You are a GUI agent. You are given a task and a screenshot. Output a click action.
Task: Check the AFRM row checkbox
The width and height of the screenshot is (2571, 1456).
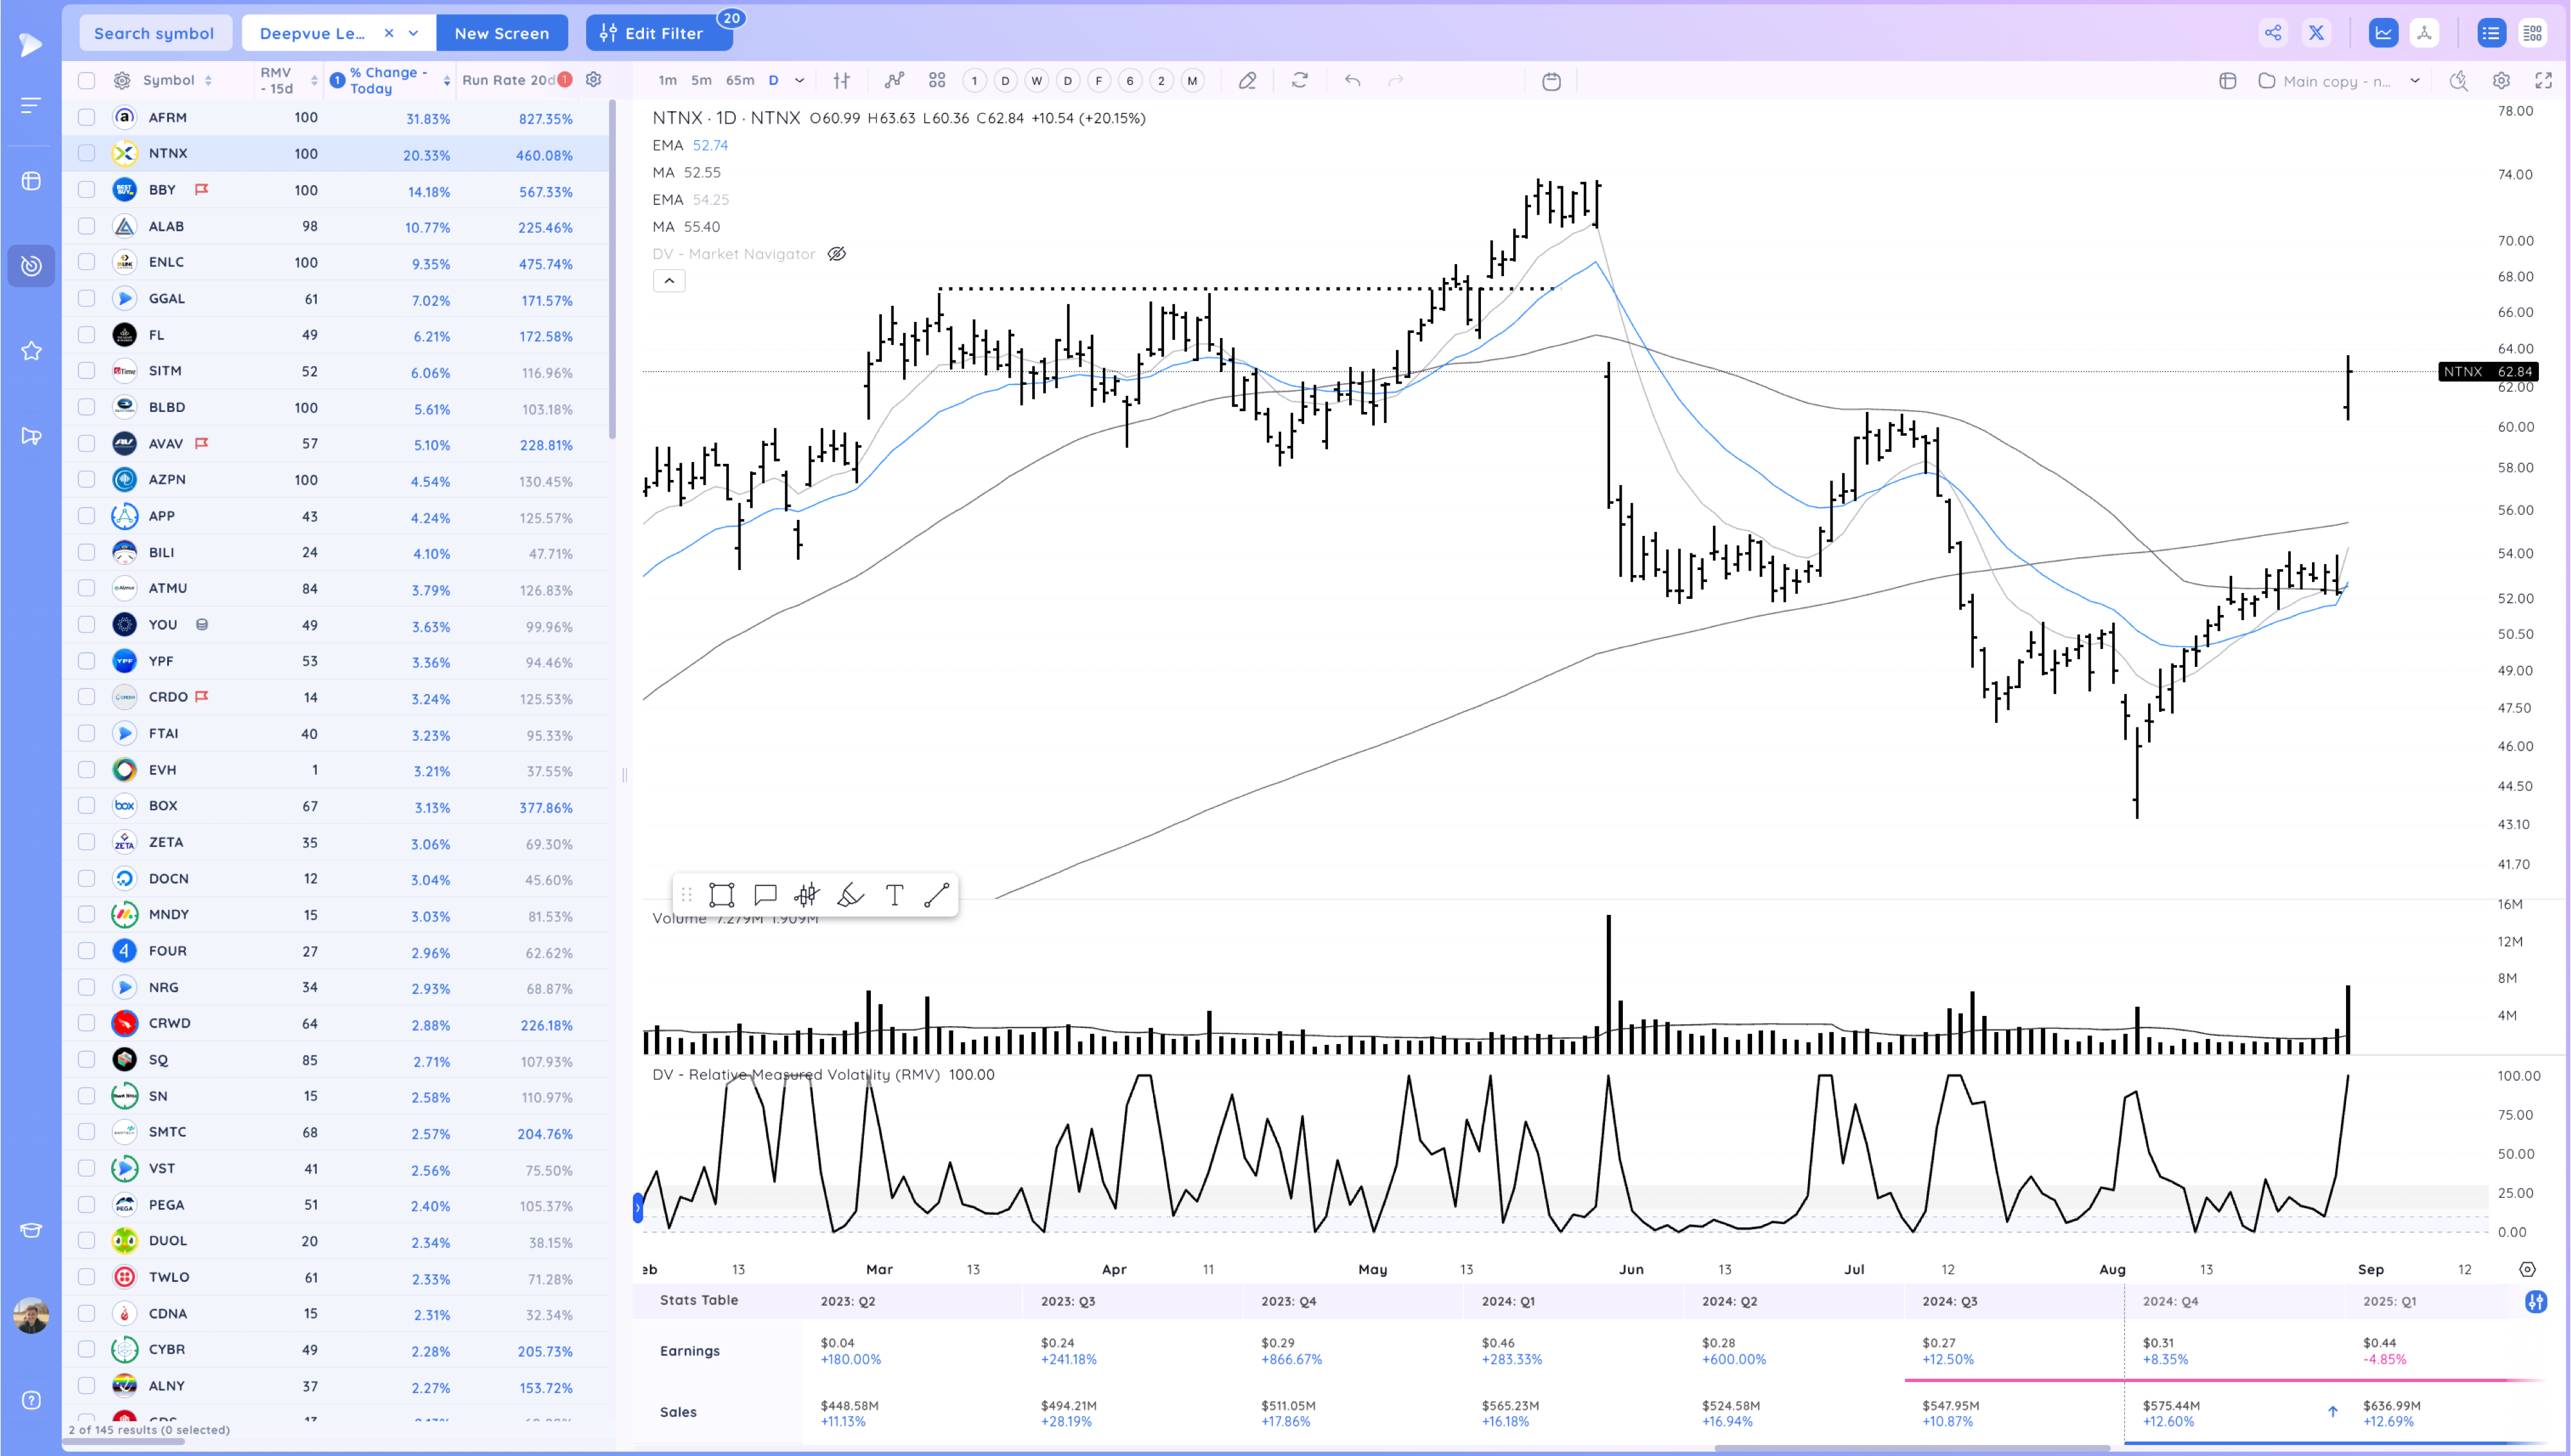pos(87,118)
